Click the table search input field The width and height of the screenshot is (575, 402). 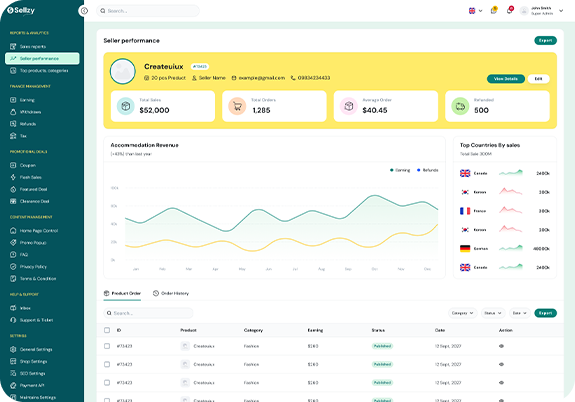coord(148,313)
